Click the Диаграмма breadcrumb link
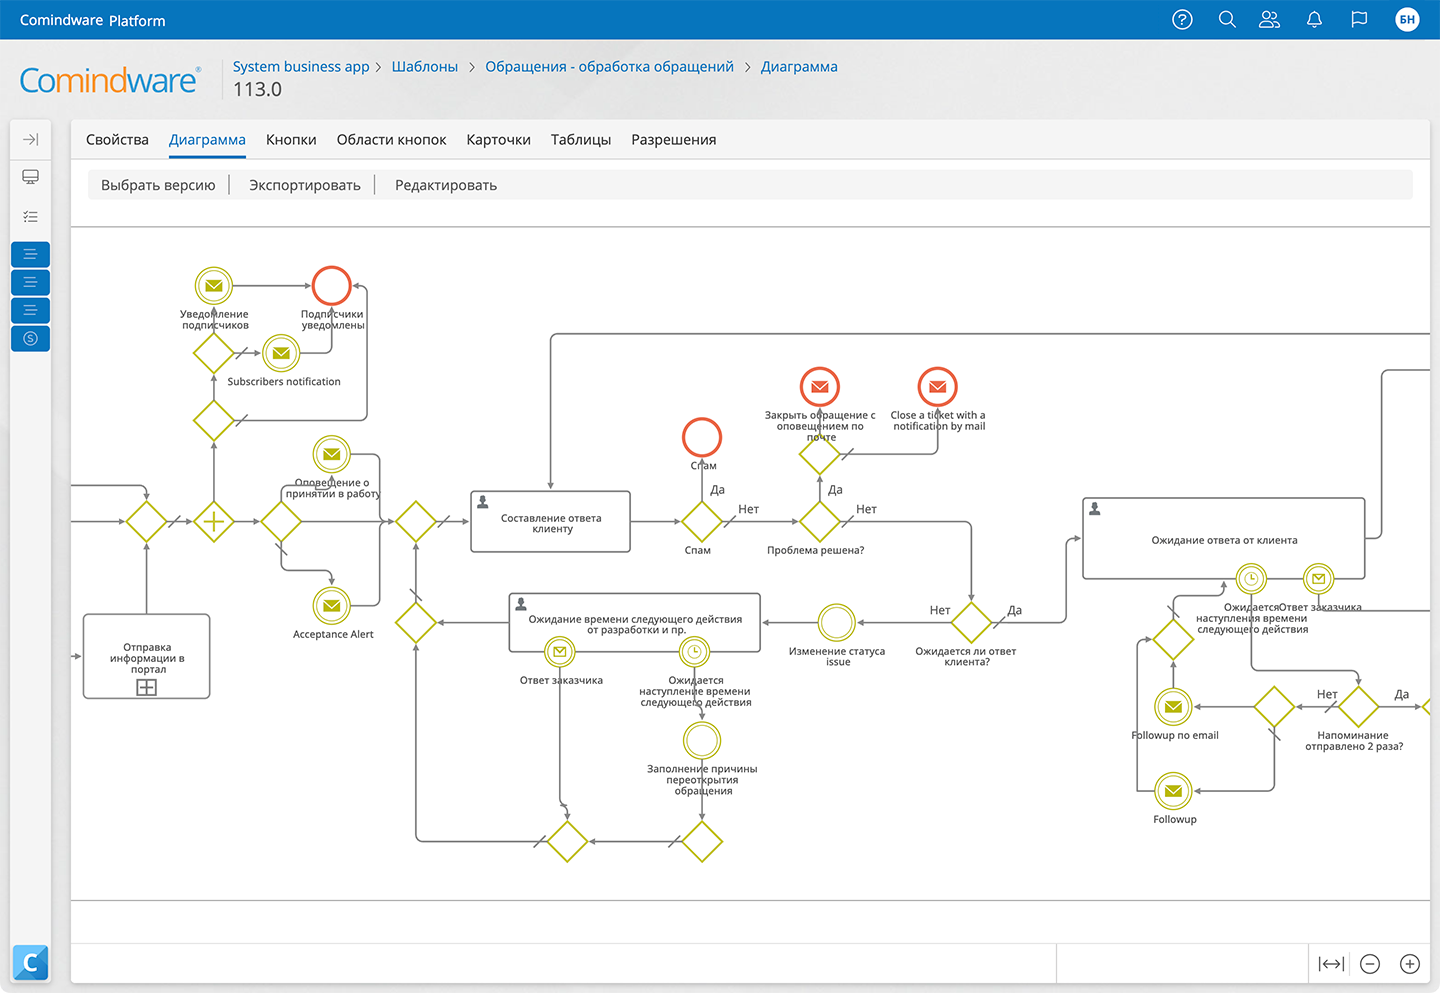1440x993 pixels. tap(799, 67)
